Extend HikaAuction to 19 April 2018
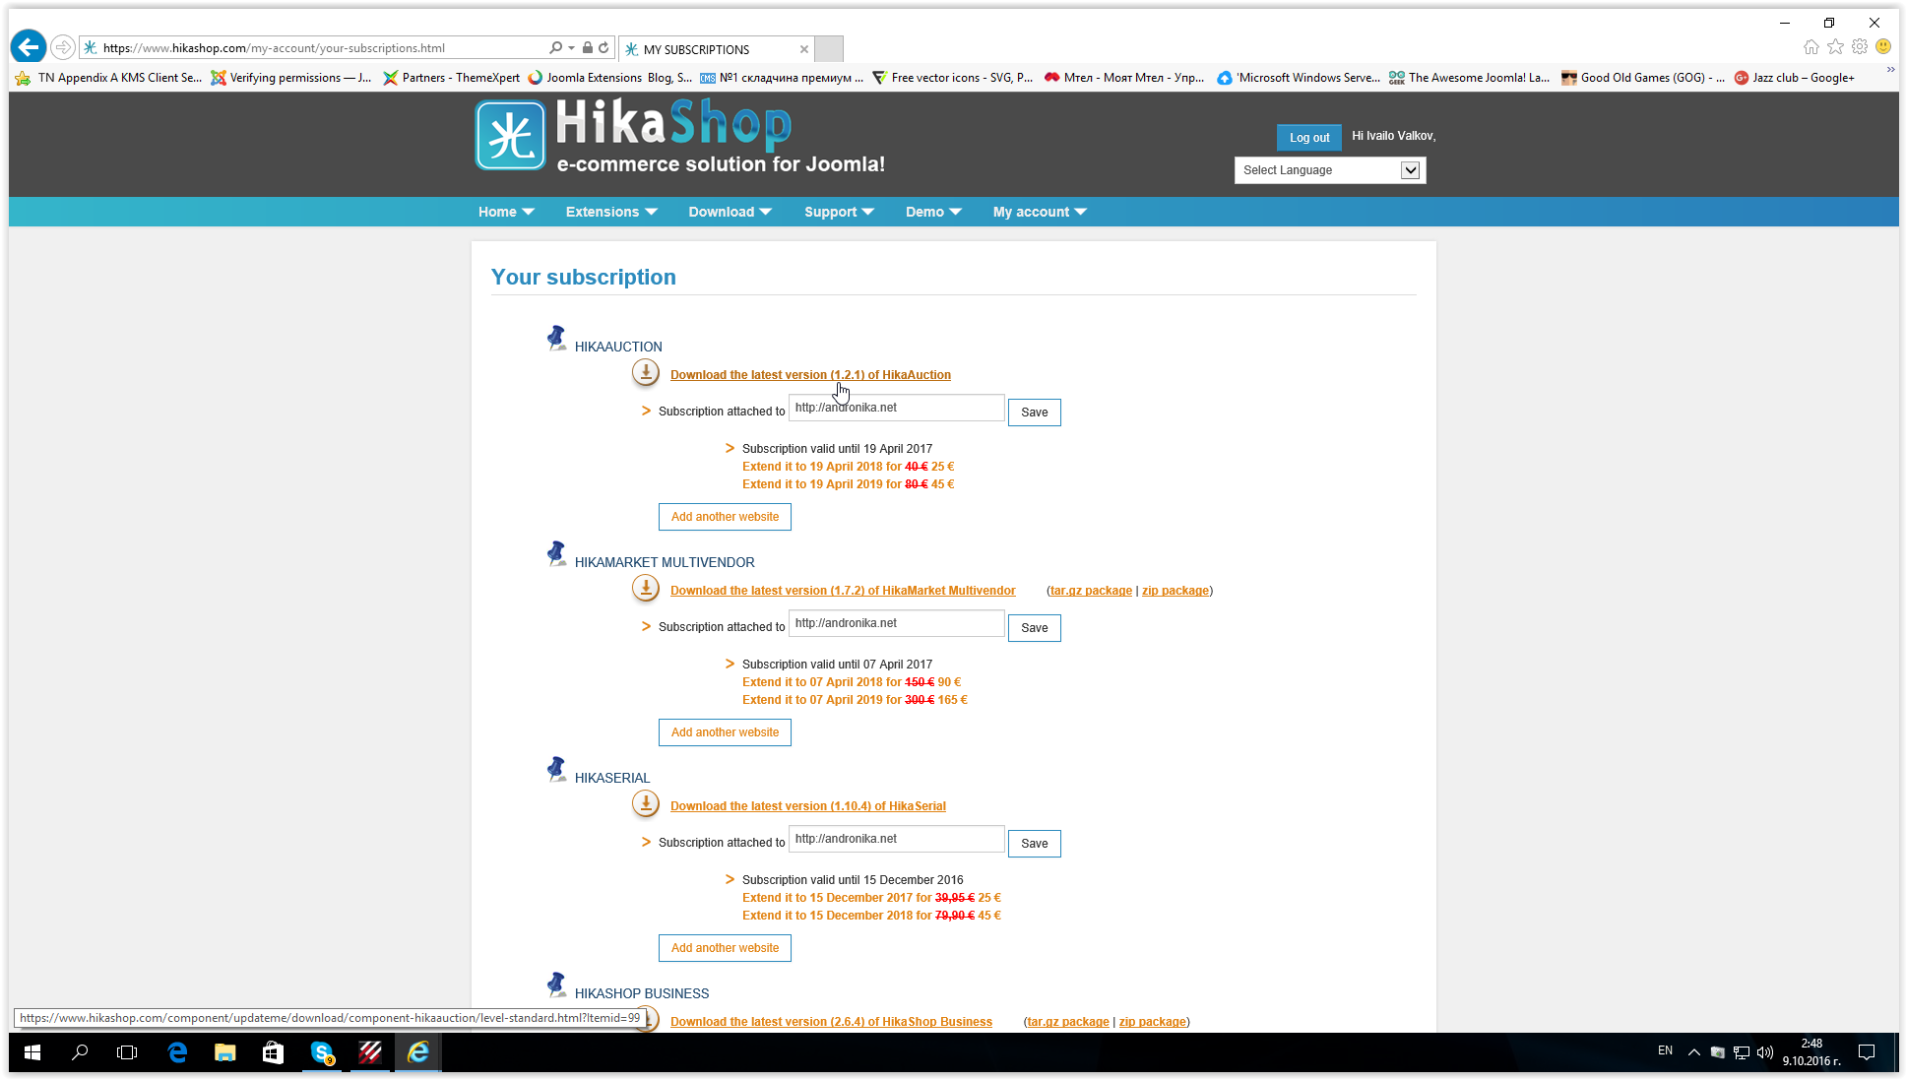The image size is (1906, 1080). pos(848,467)
